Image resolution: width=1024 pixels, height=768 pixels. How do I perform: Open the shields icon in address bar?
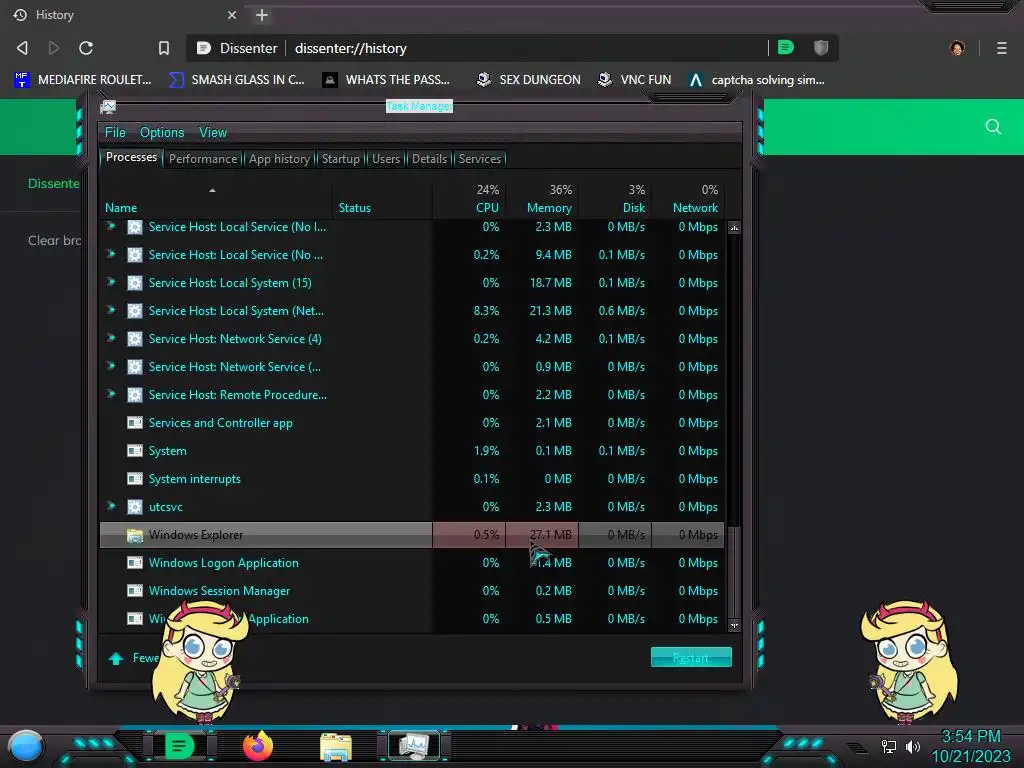821,47
